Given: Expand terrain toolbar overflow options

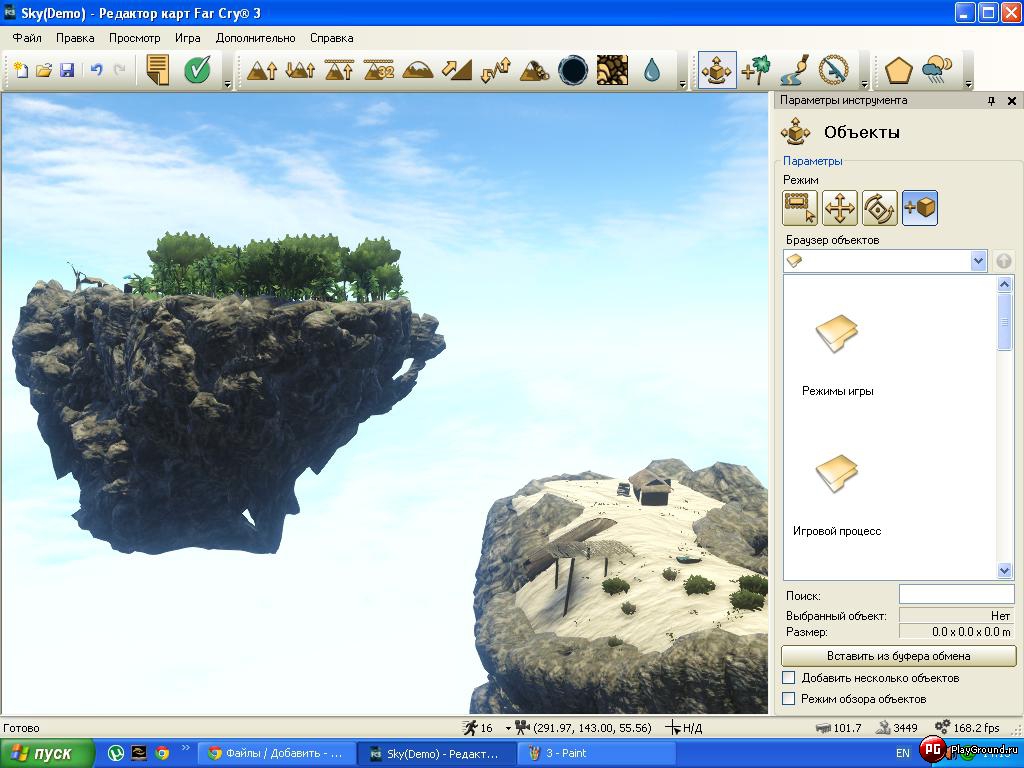Looking at the screenshot, I should pyautogui.click(x=682, y=84).
